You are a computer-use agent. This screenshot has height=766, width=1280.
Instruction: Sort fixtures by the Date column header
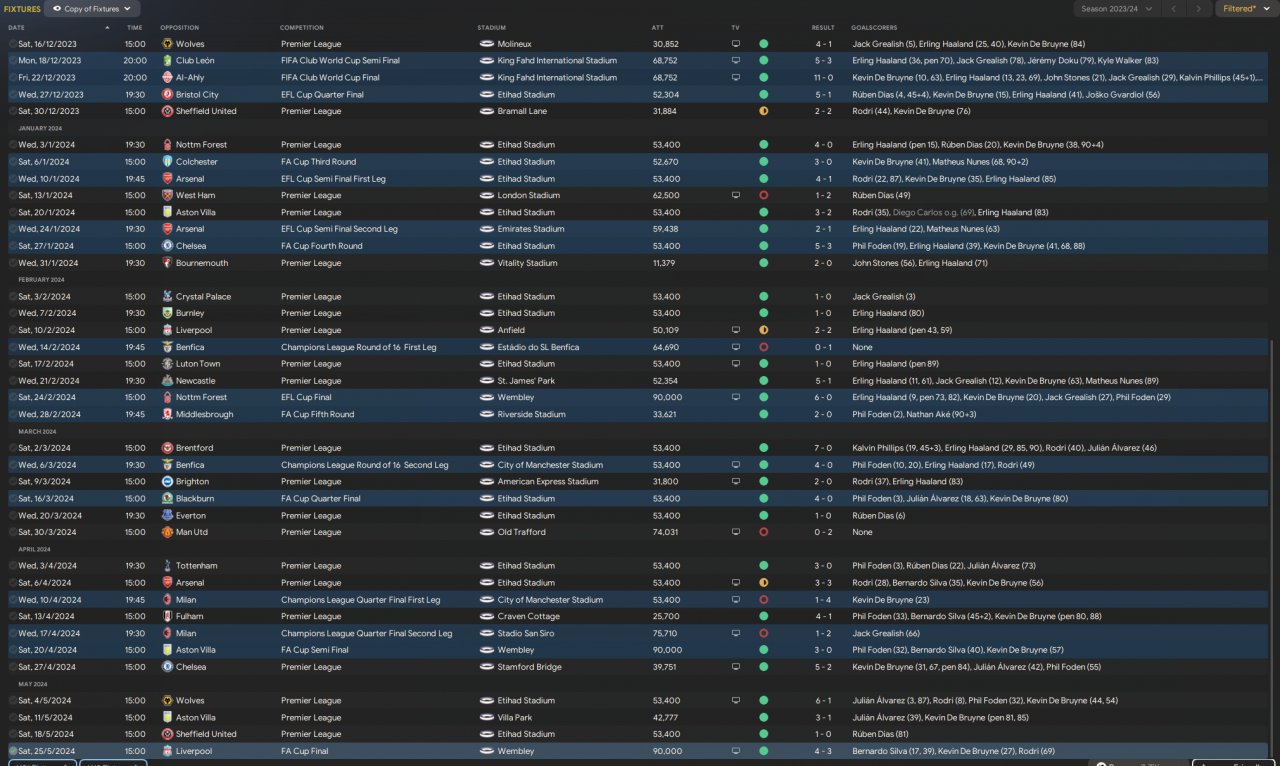[x=16, y=27]
